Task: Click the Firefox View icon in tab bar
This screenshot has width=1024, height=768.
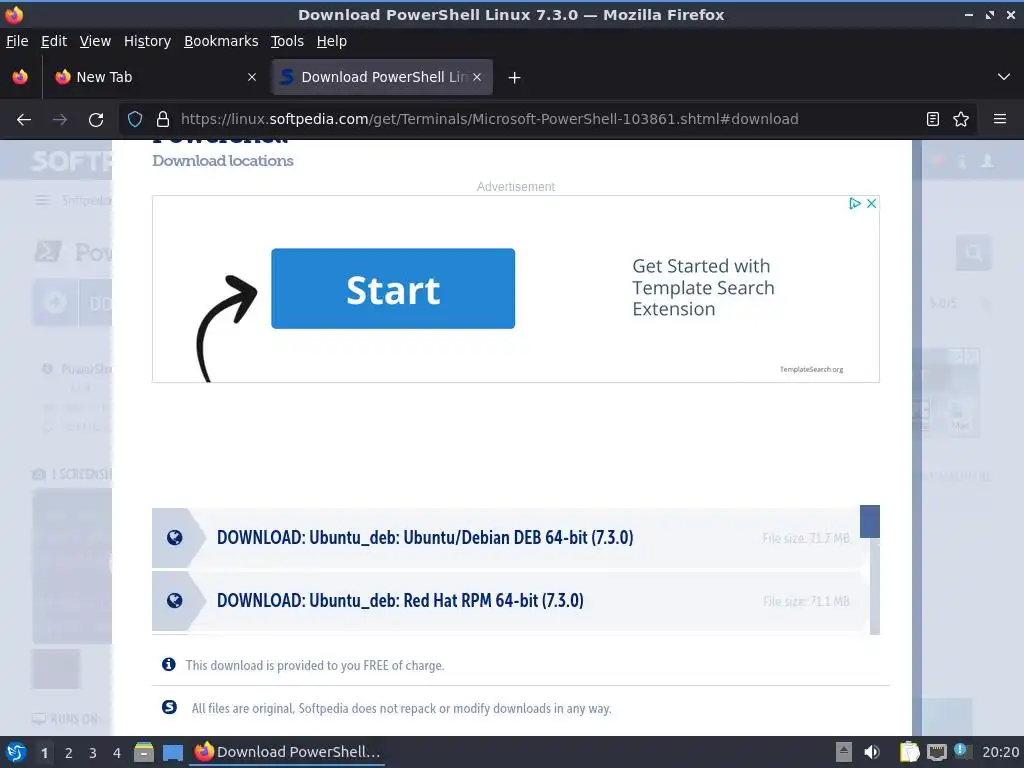Action: pyautogui.click(x=20, y=77)
